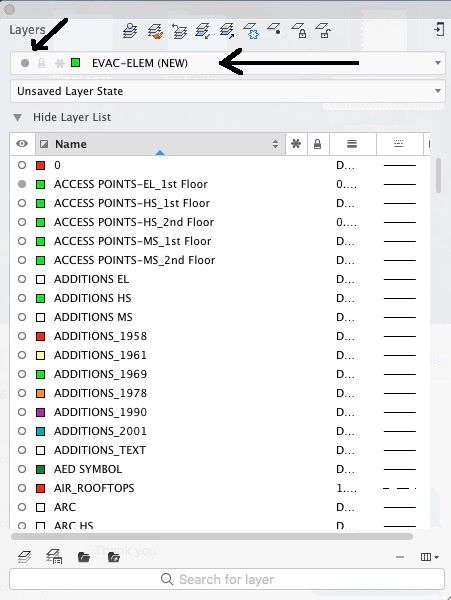Click the Search for layer field
This screenshot has width=451, height=600.
227,579
